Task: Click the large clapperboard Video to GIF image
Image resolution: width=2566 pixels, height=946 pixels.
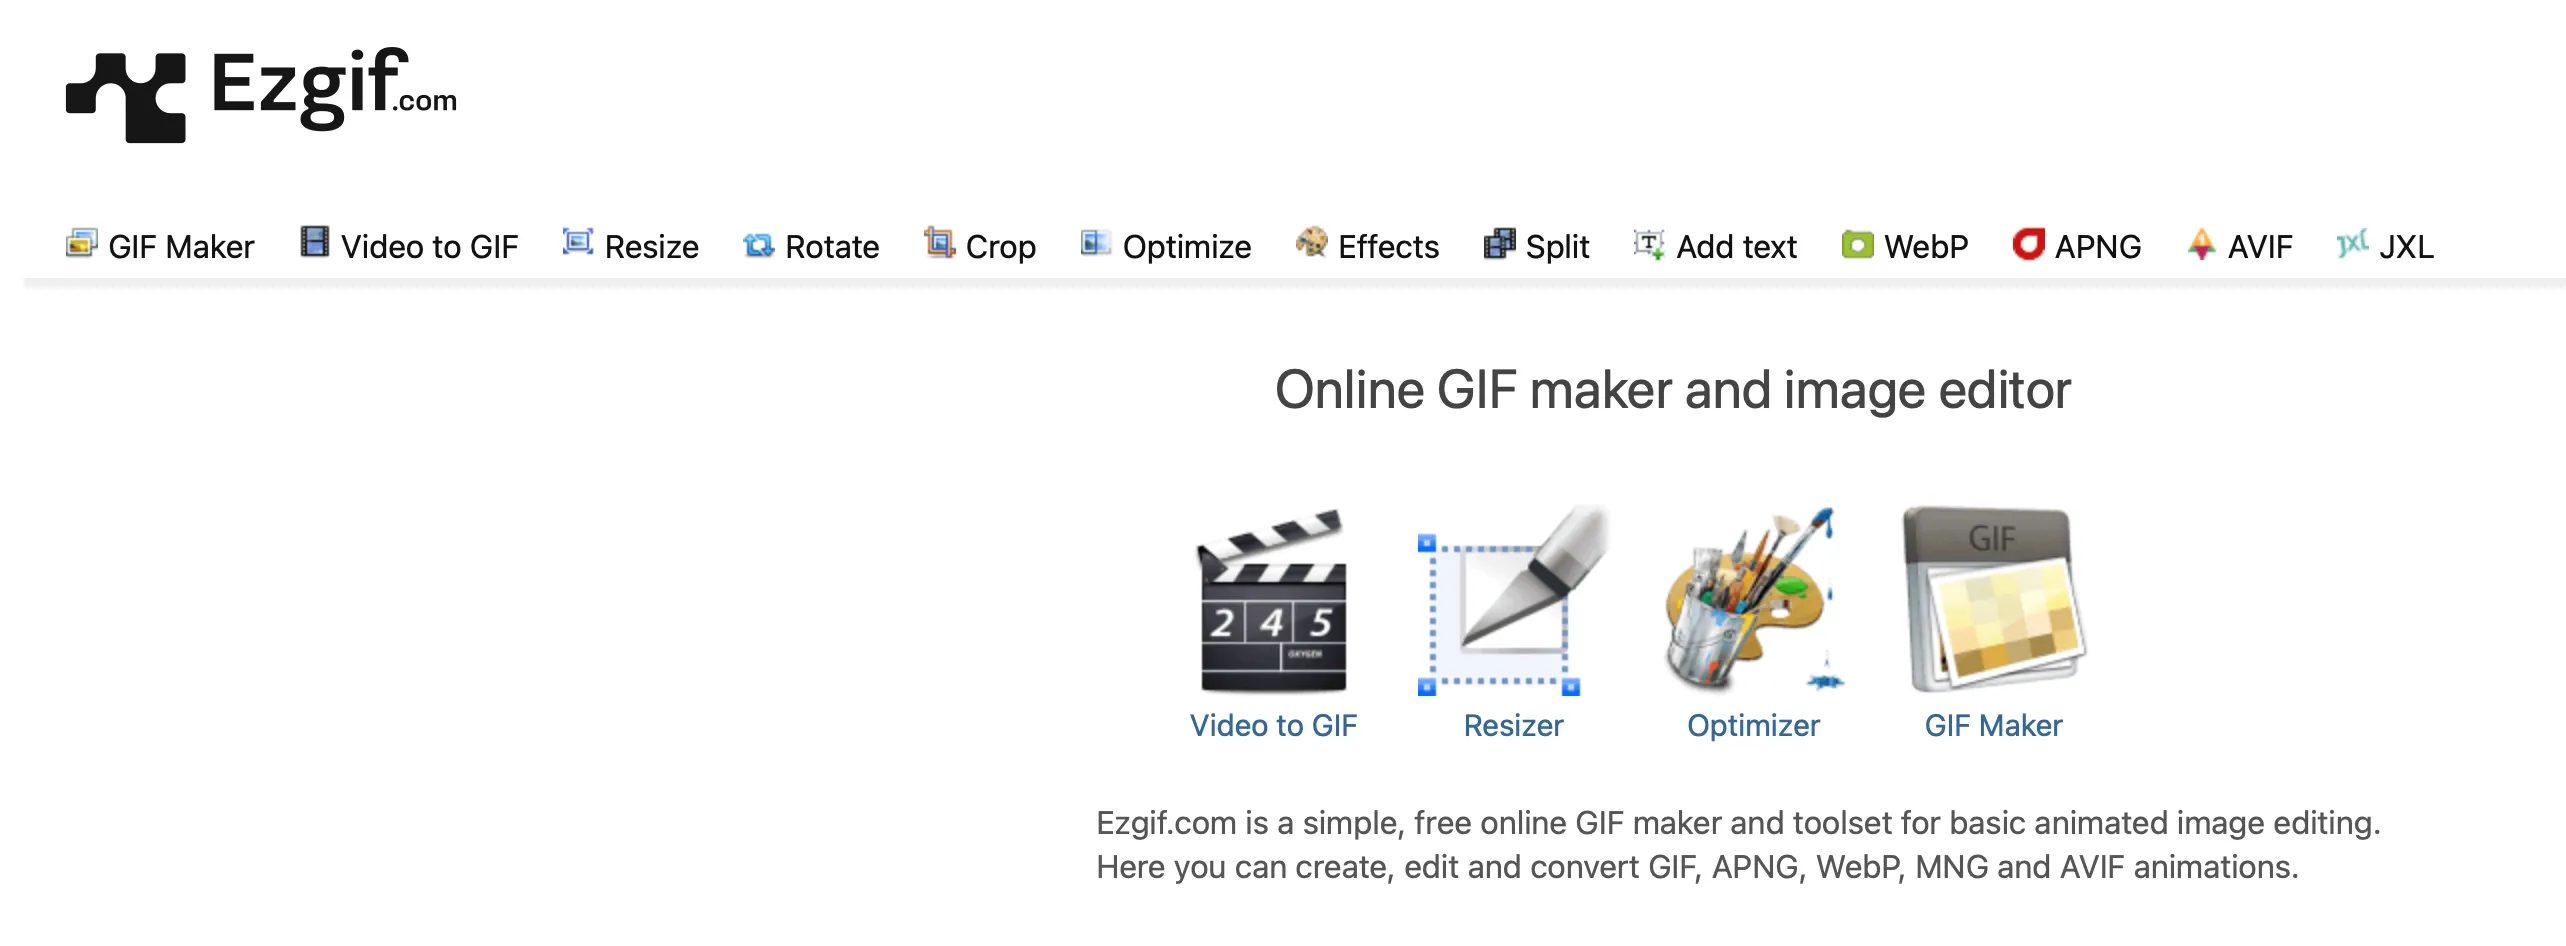Action: (x=1272, y=601)
